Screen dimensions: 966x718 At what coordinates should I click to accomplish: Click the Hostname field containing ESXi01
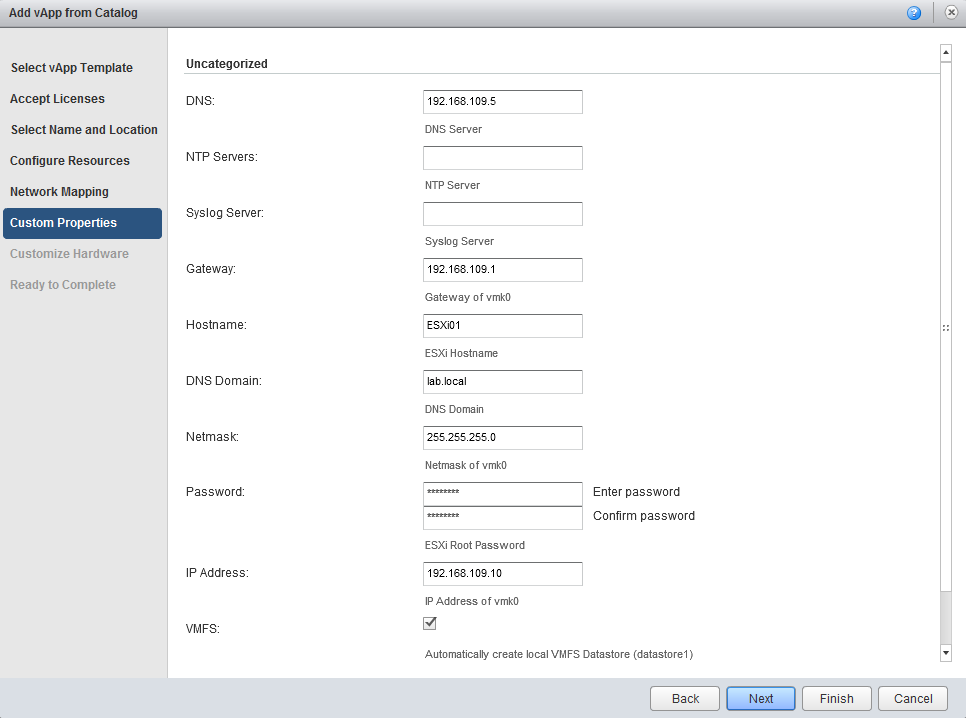[502, 326]
